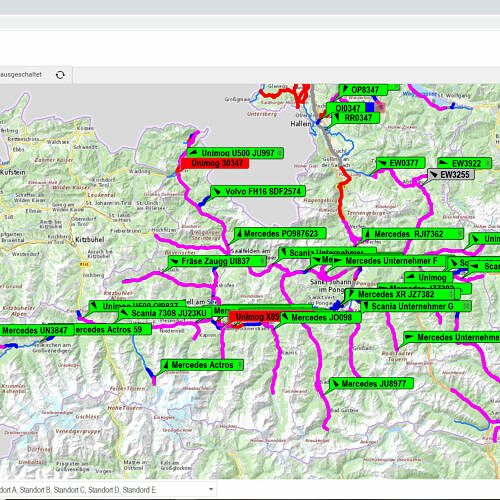Viewport: 500px width, 500px height.
Task: Click the Hallein place name on map
Action: [300, 124]
